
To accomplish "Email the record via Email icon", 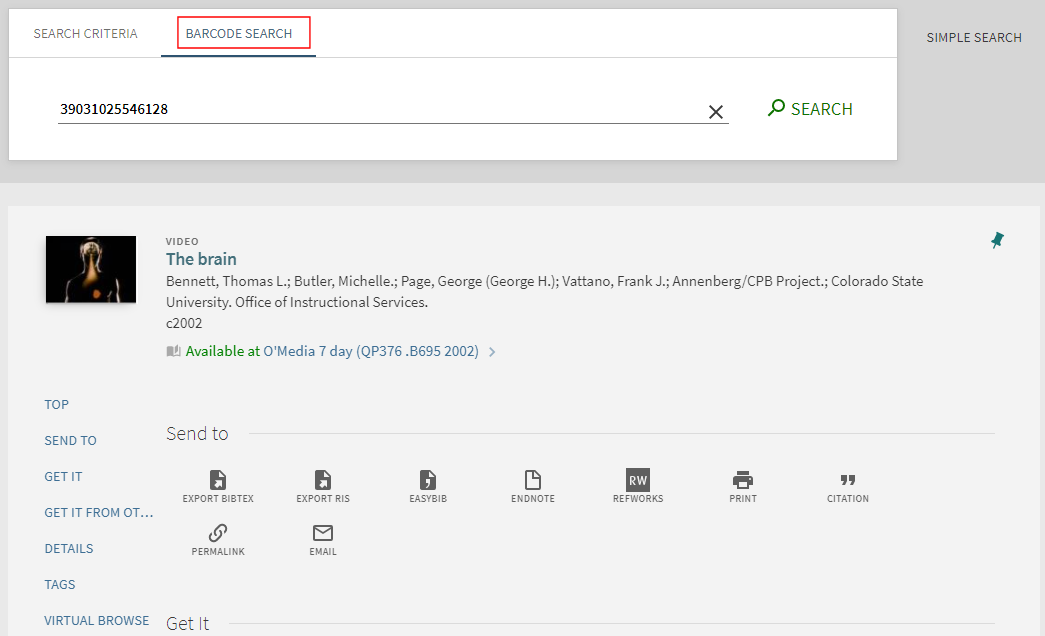I will point(323,534).
